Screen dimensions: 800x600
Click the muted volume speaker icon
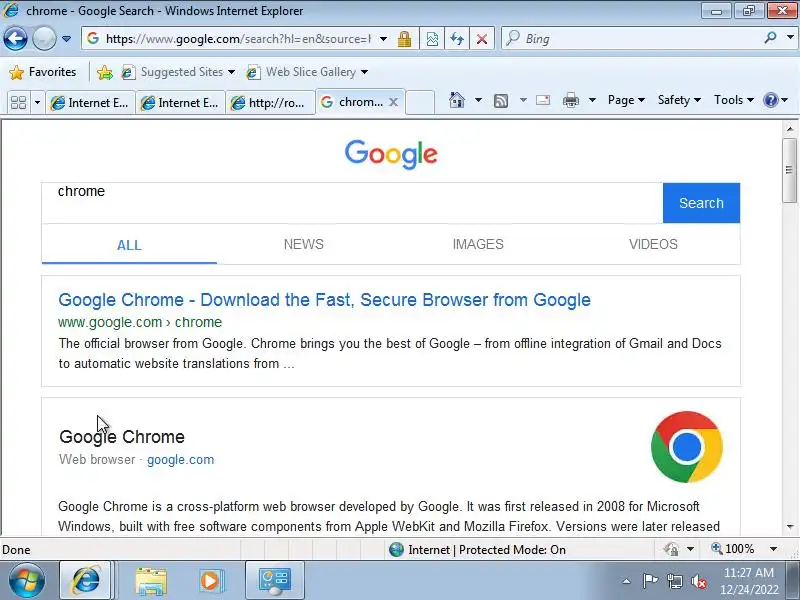(x=699, y=581)
